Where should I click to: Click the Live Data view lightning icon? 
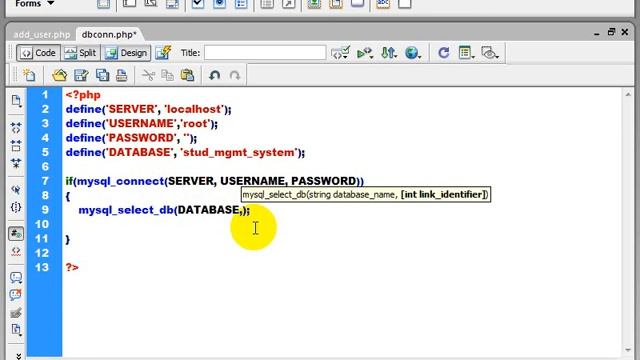[163, 53]
